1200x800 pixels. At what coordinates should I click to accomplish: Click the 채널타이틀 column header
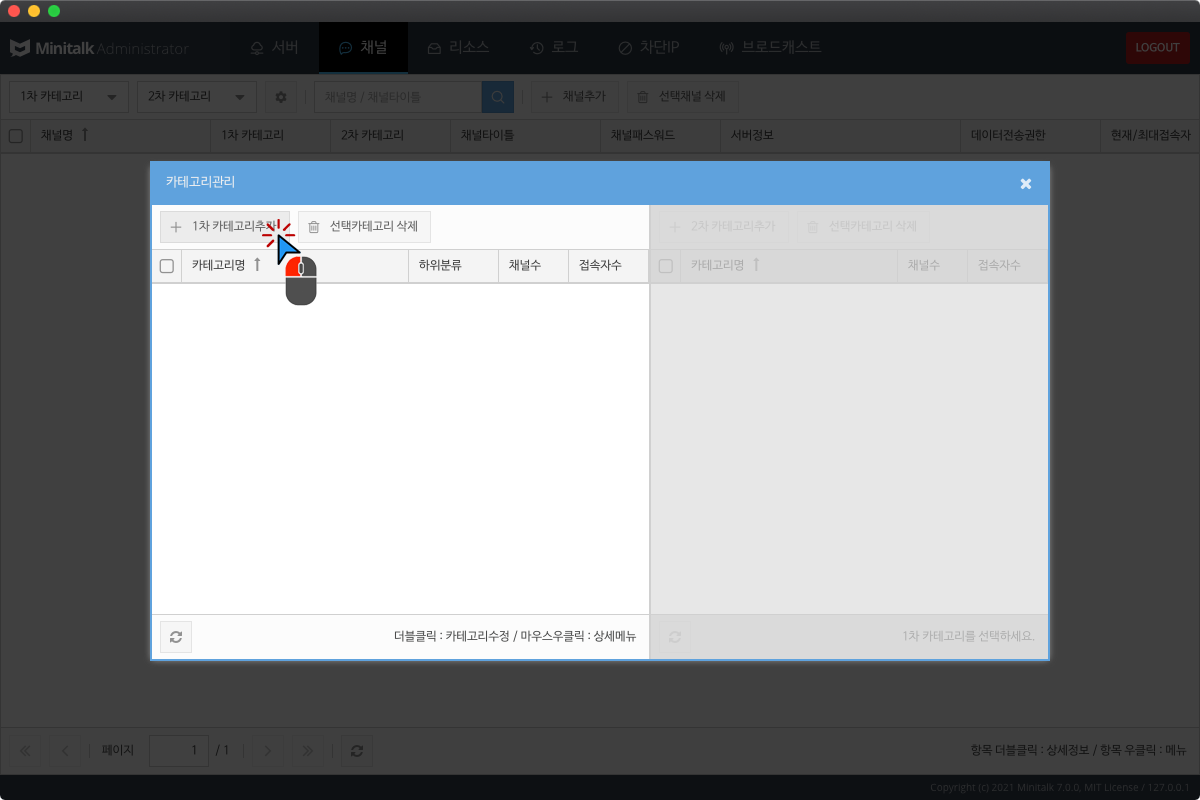525,135
